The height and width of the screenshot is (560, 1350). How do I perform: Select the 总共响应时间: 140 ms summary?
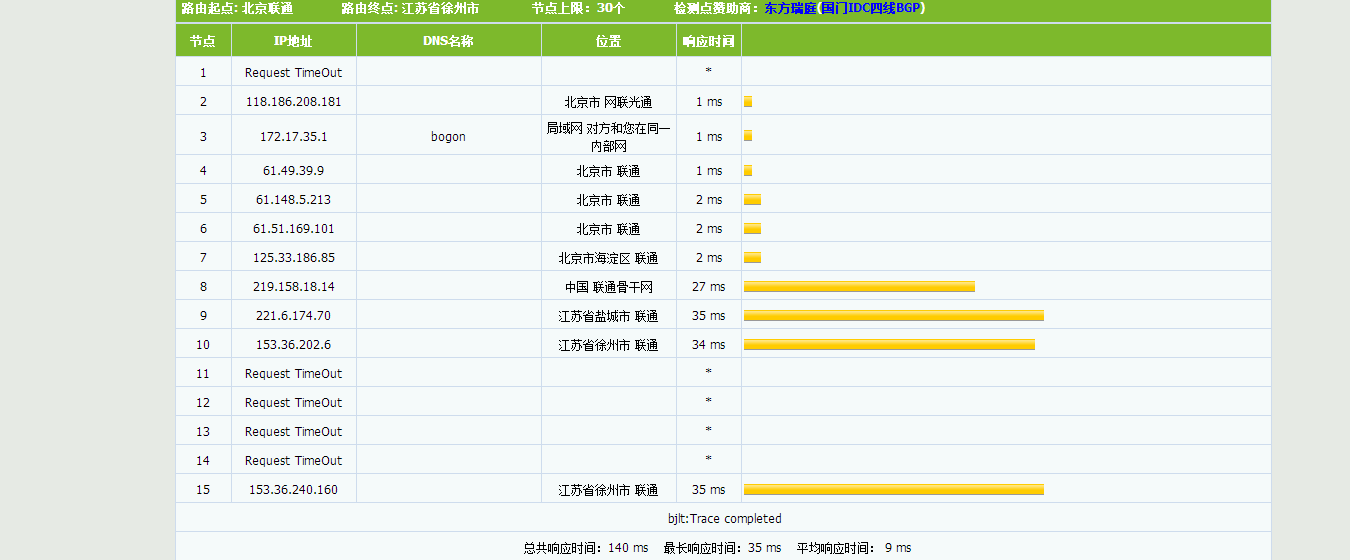586,548
